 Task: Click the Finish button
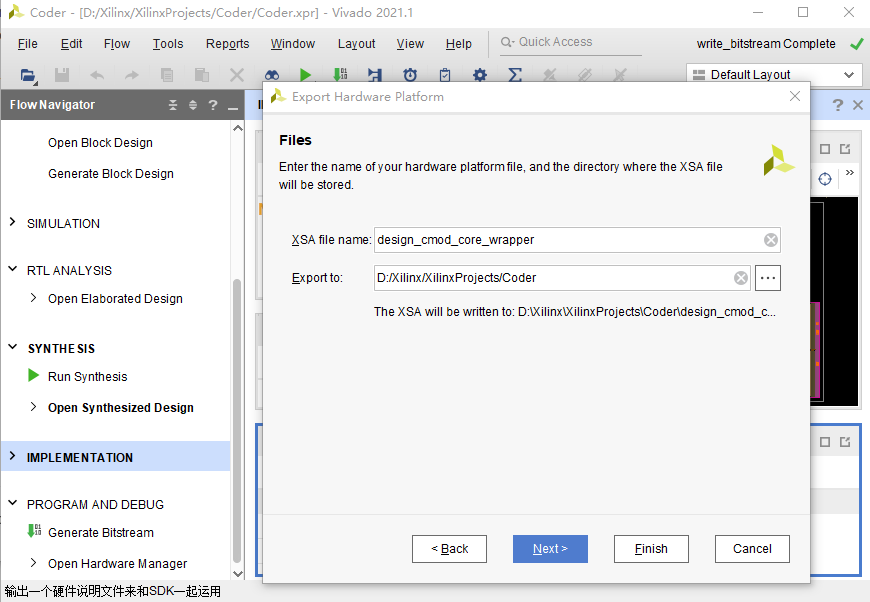tap(651, 549)
